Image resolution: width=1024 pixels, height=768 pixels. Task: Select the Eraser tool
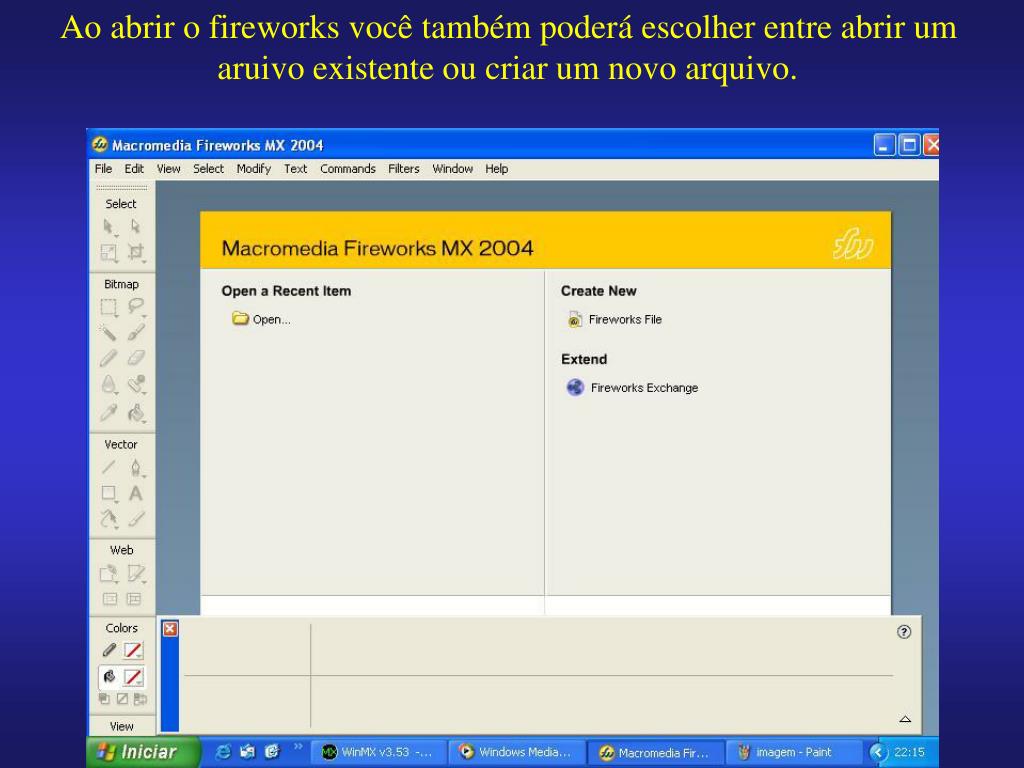click(x=136, y=358)
